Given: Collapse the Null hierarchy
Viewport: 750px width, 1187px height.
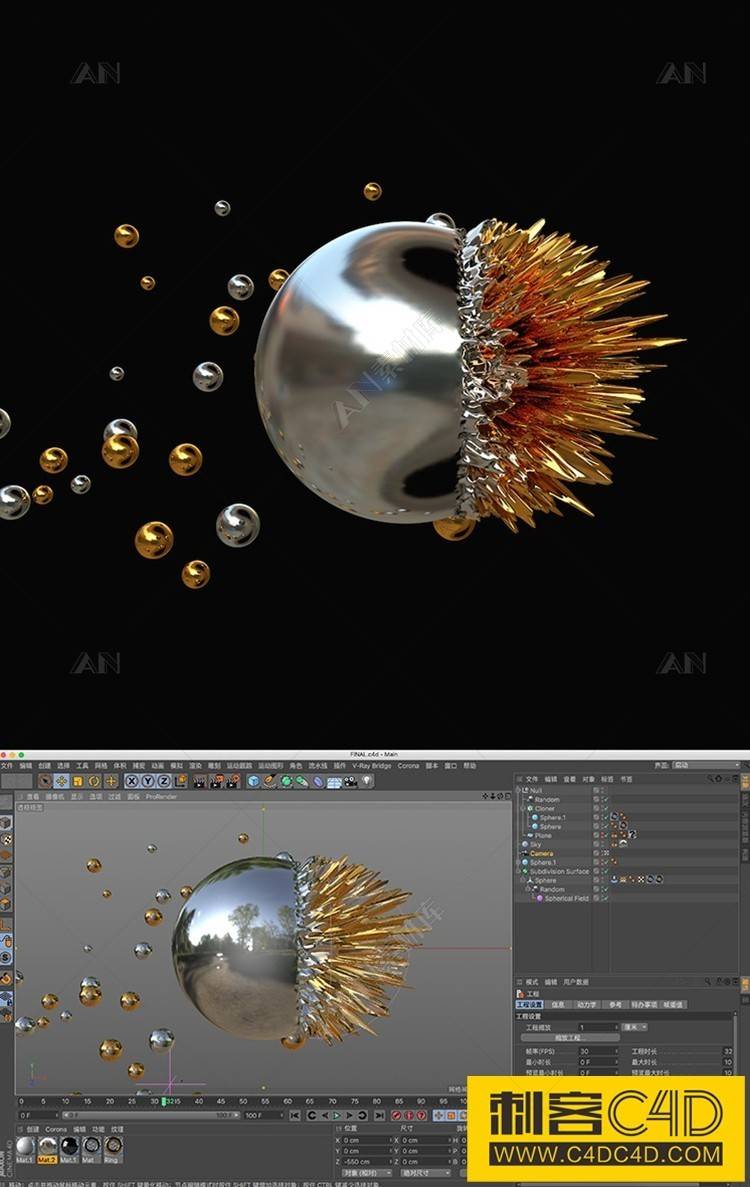Looking at the screenshot, I should coord(518,790).
